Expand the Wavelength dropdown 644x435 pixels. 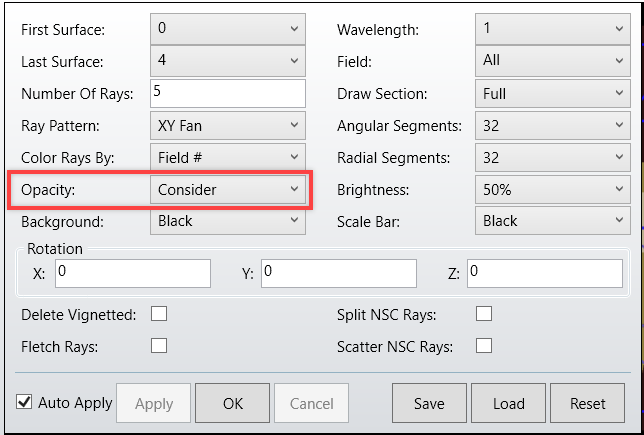click(552, 29)
